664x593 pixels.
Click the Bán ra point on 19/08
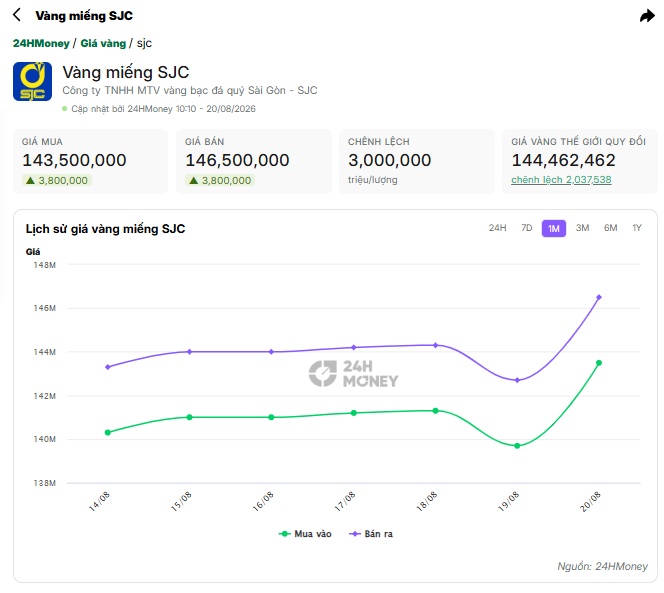(517, 380)
